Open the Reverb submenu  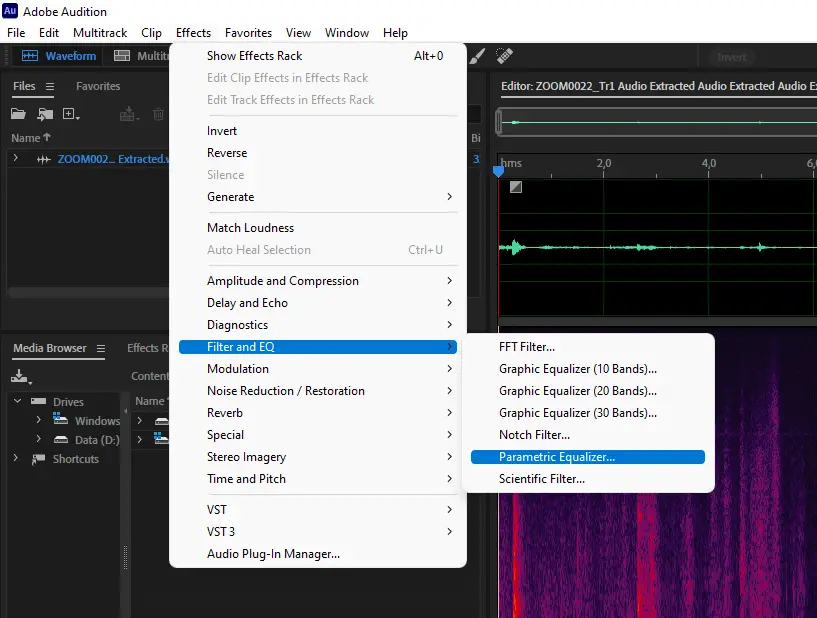[x=318, y=413]
